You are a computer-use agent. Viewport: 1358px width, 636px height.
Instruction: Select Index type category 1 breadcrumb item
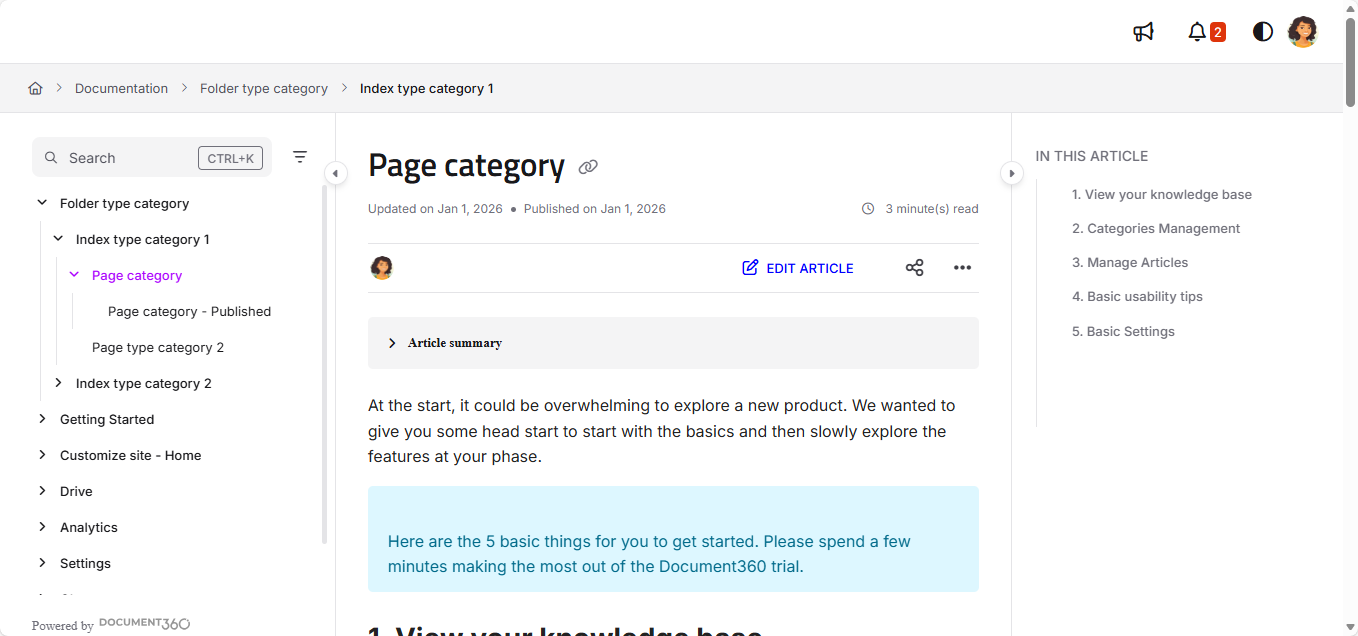[427, 88]
